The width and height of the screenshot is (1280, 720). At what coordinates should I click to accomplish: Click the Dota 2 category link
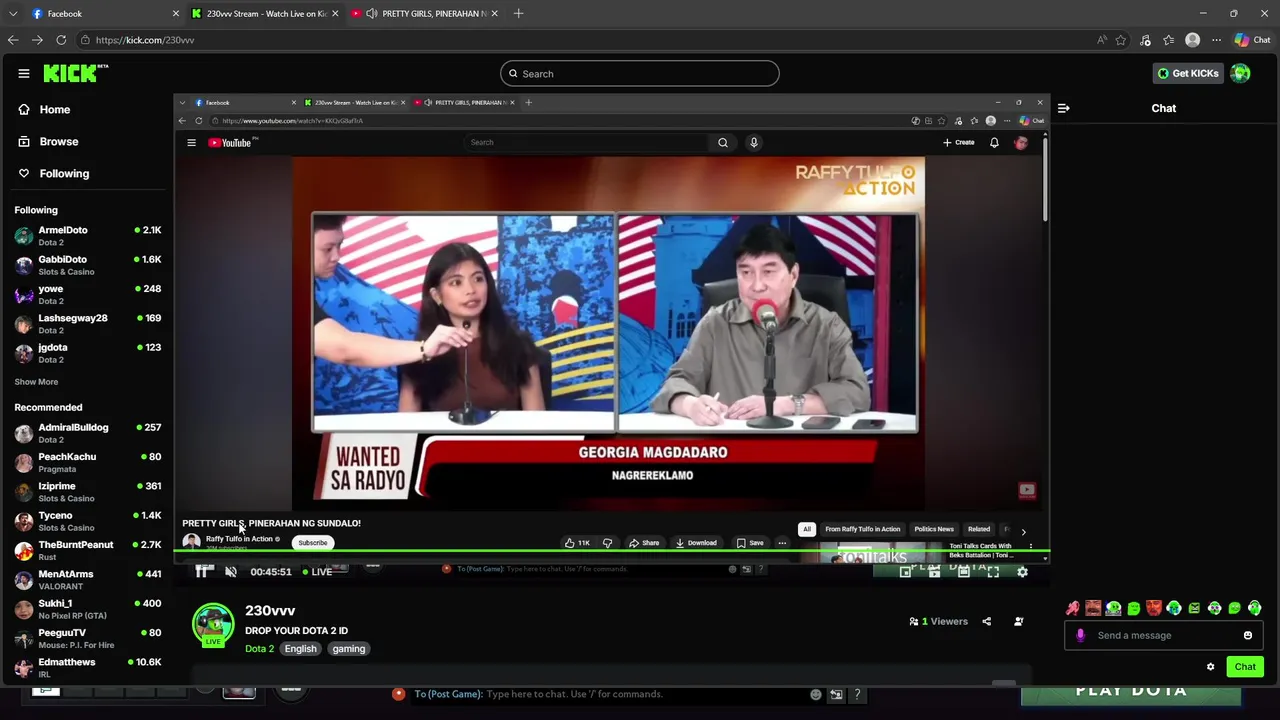(259, 648)
